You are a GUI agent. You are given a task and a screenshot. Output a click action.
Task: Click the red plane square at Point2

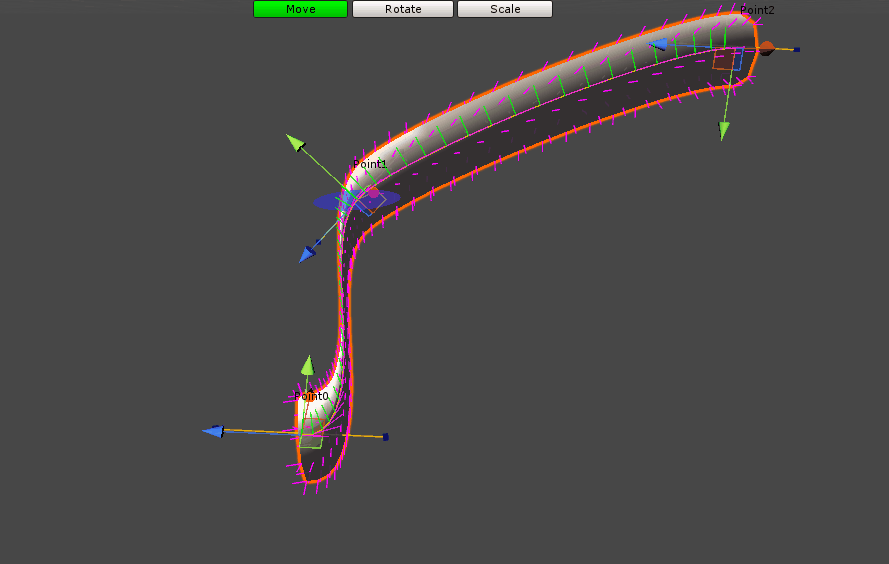coord(724,60)
